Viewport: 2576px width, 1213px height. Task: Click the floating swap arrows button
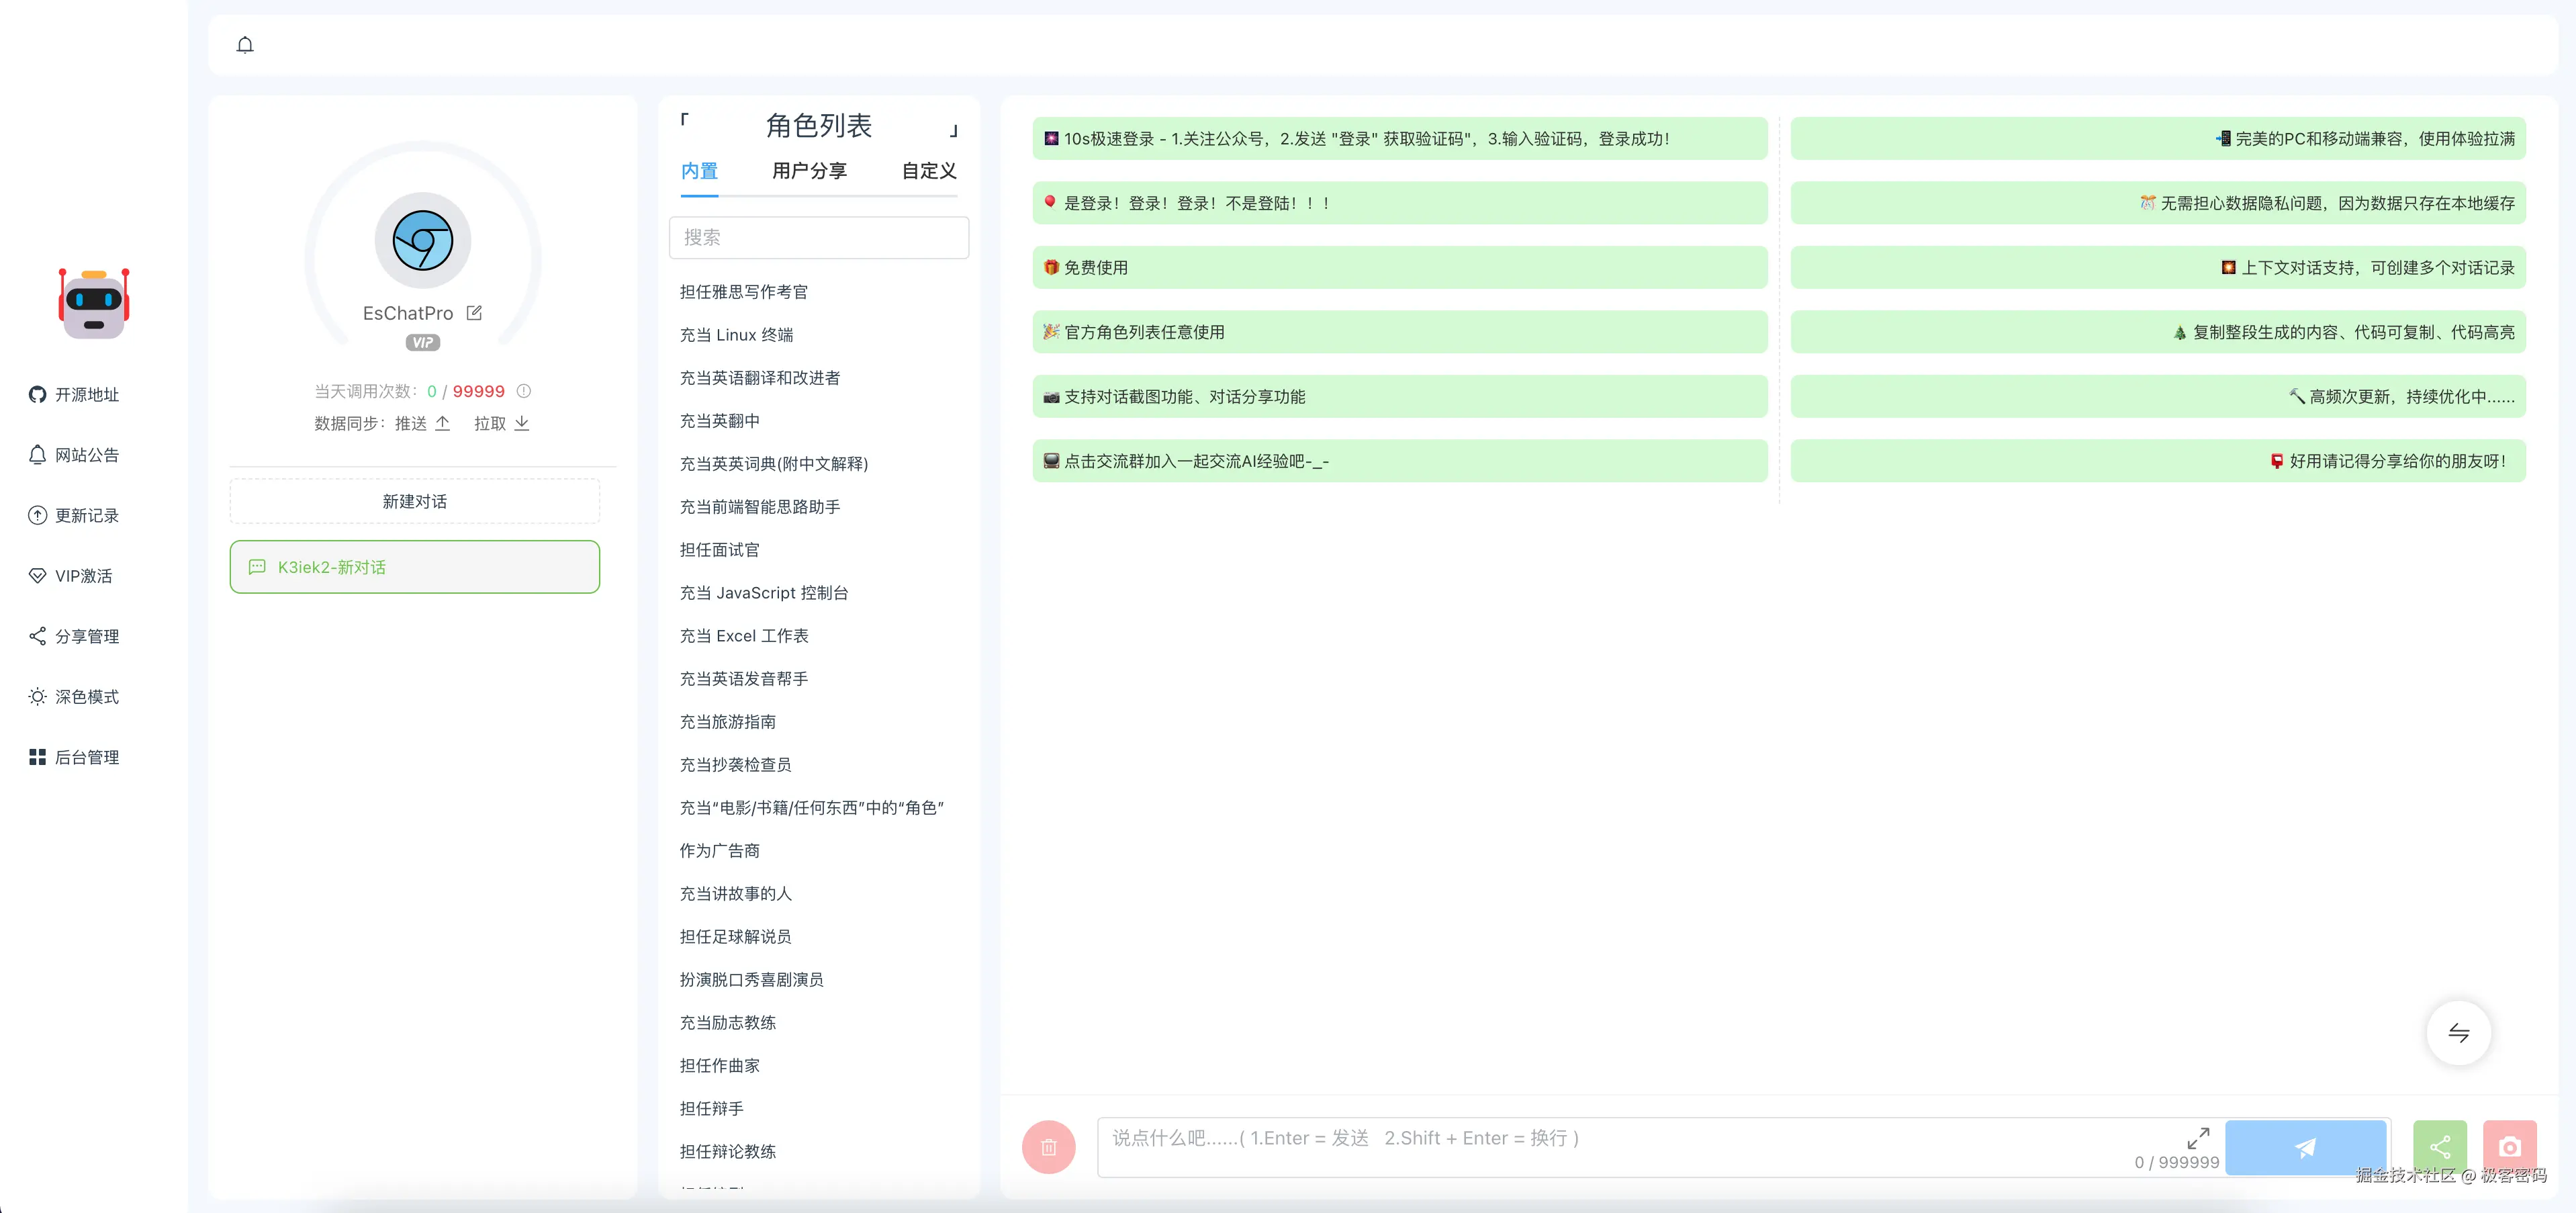click(x=2458, y=1033)
